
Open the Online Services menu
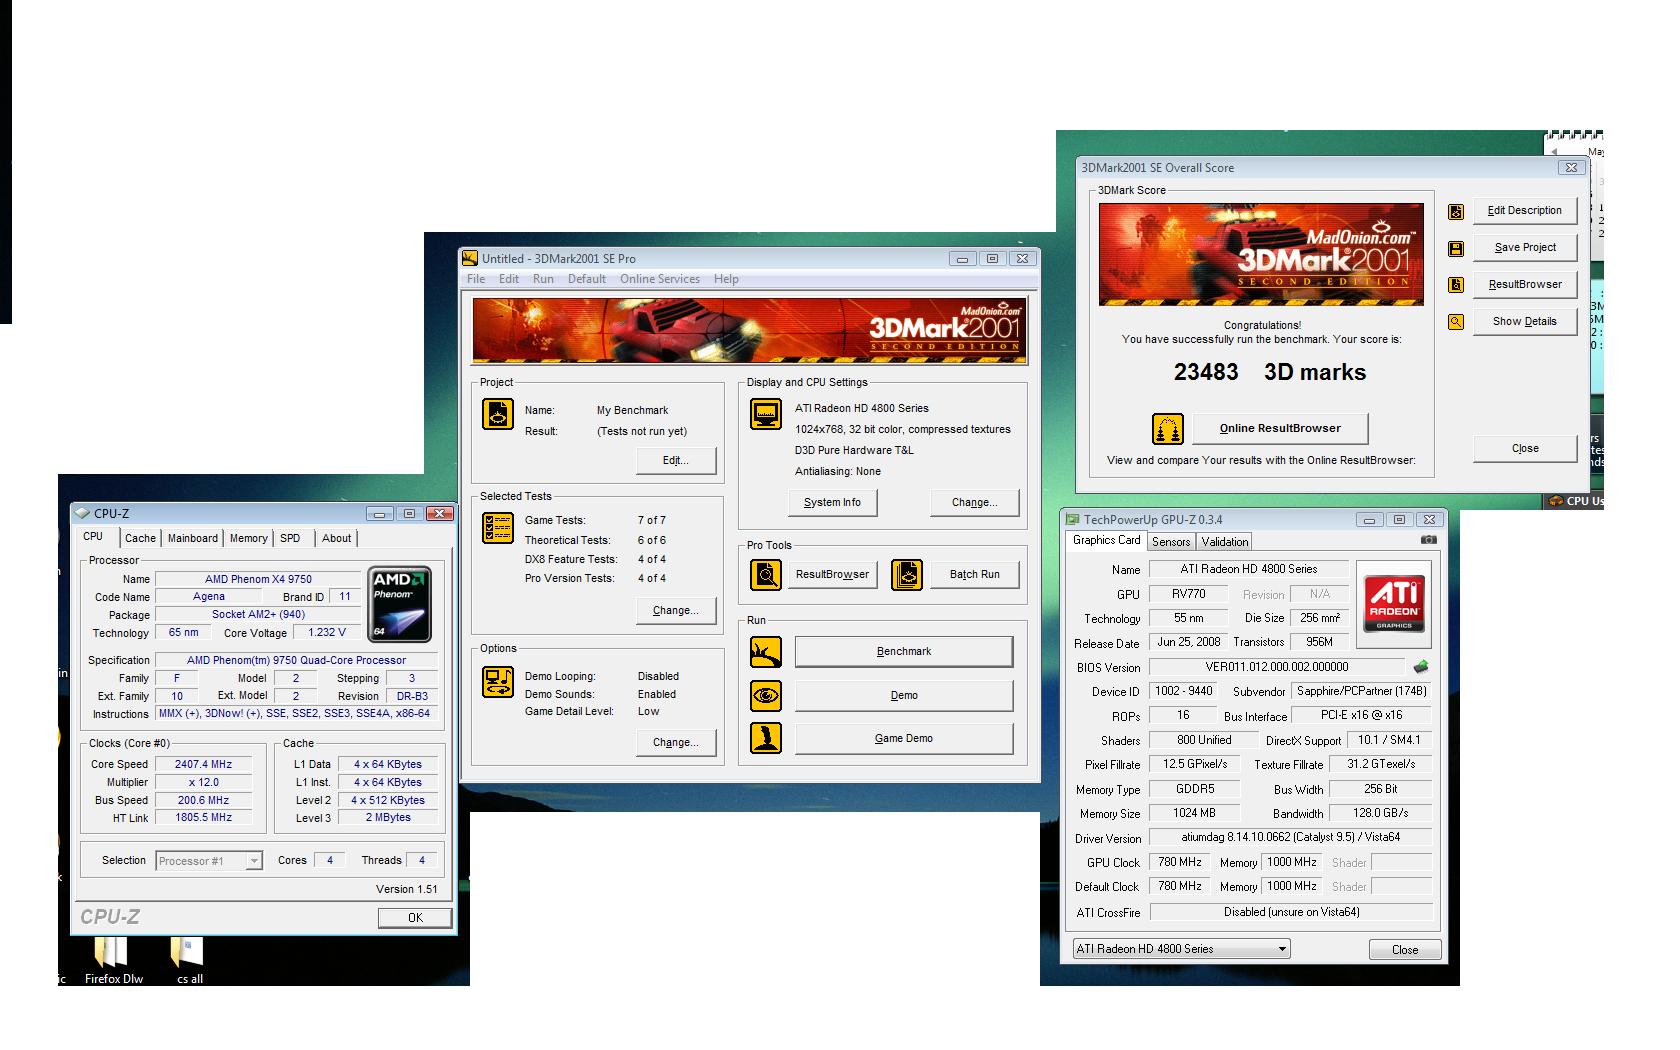[660, 279]
